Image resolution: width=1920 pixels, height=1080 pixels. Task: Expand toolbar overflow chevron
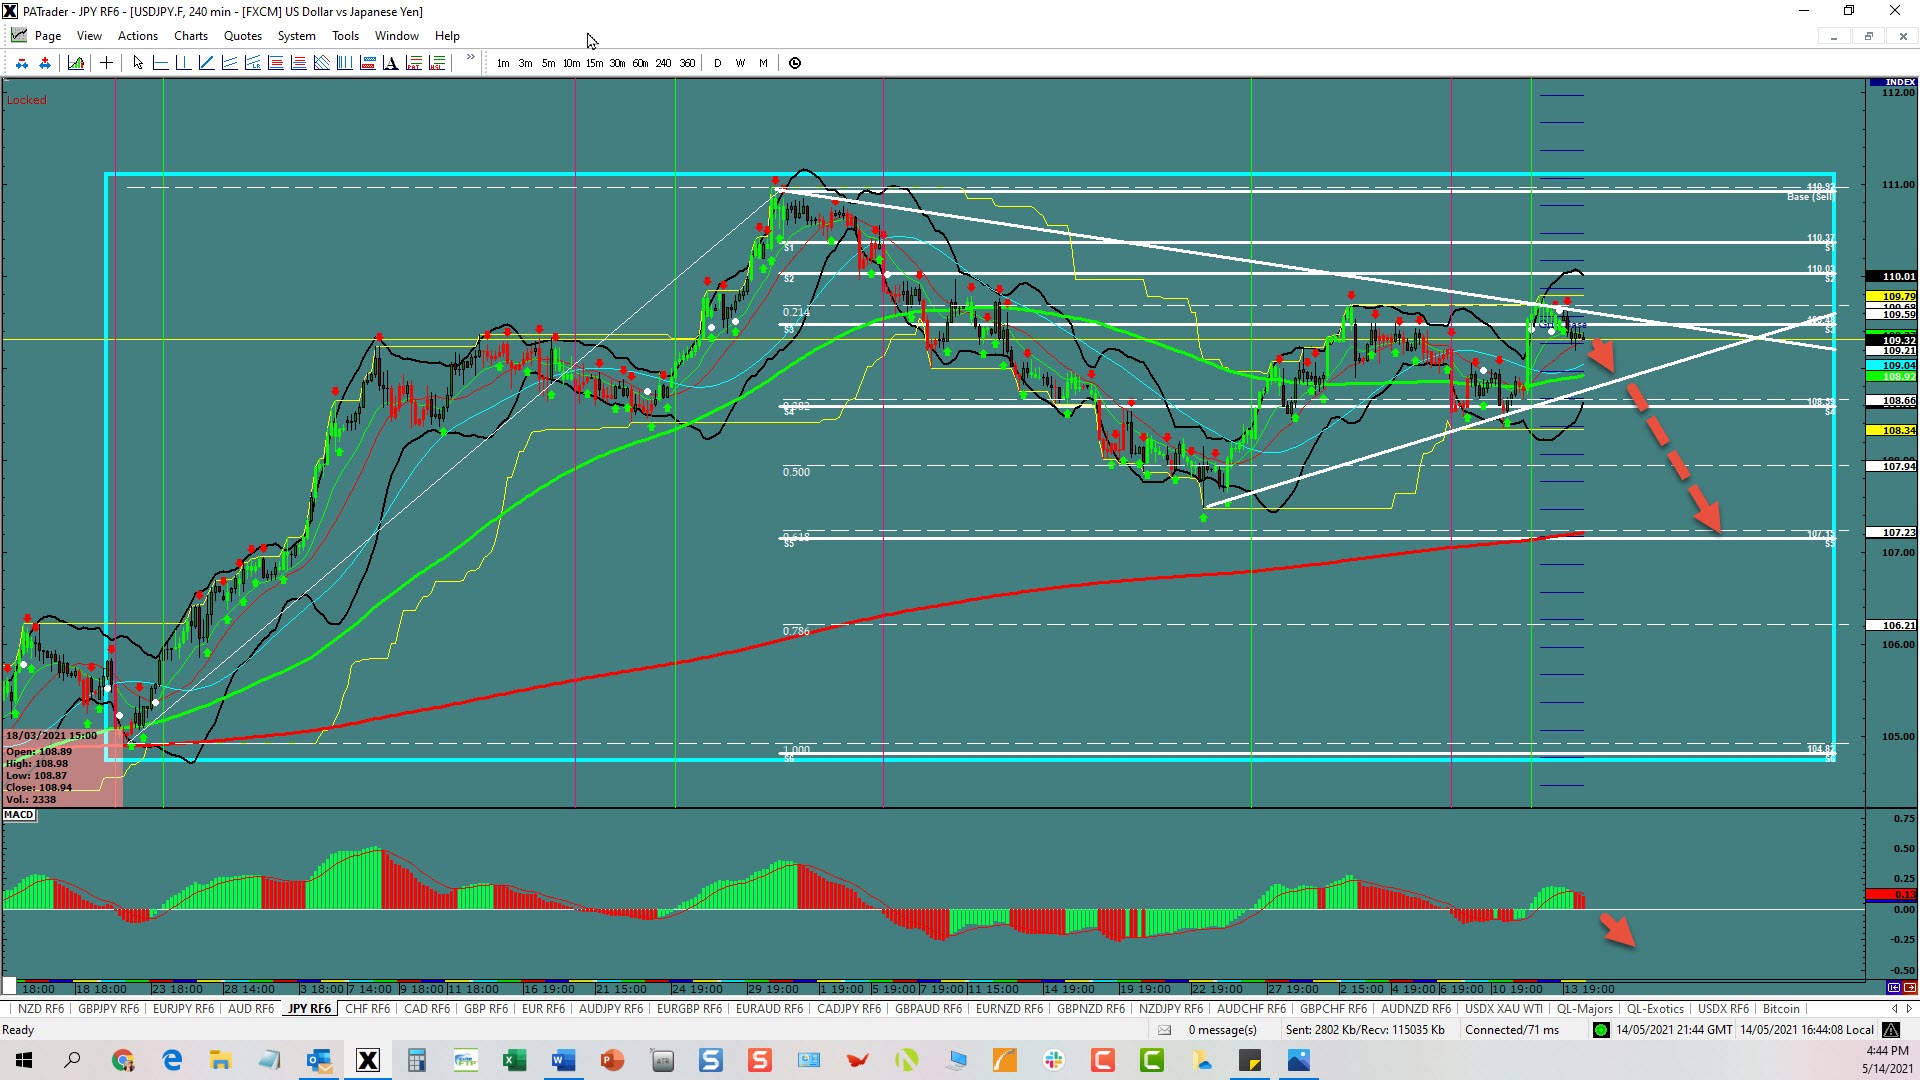coord(470,58)
